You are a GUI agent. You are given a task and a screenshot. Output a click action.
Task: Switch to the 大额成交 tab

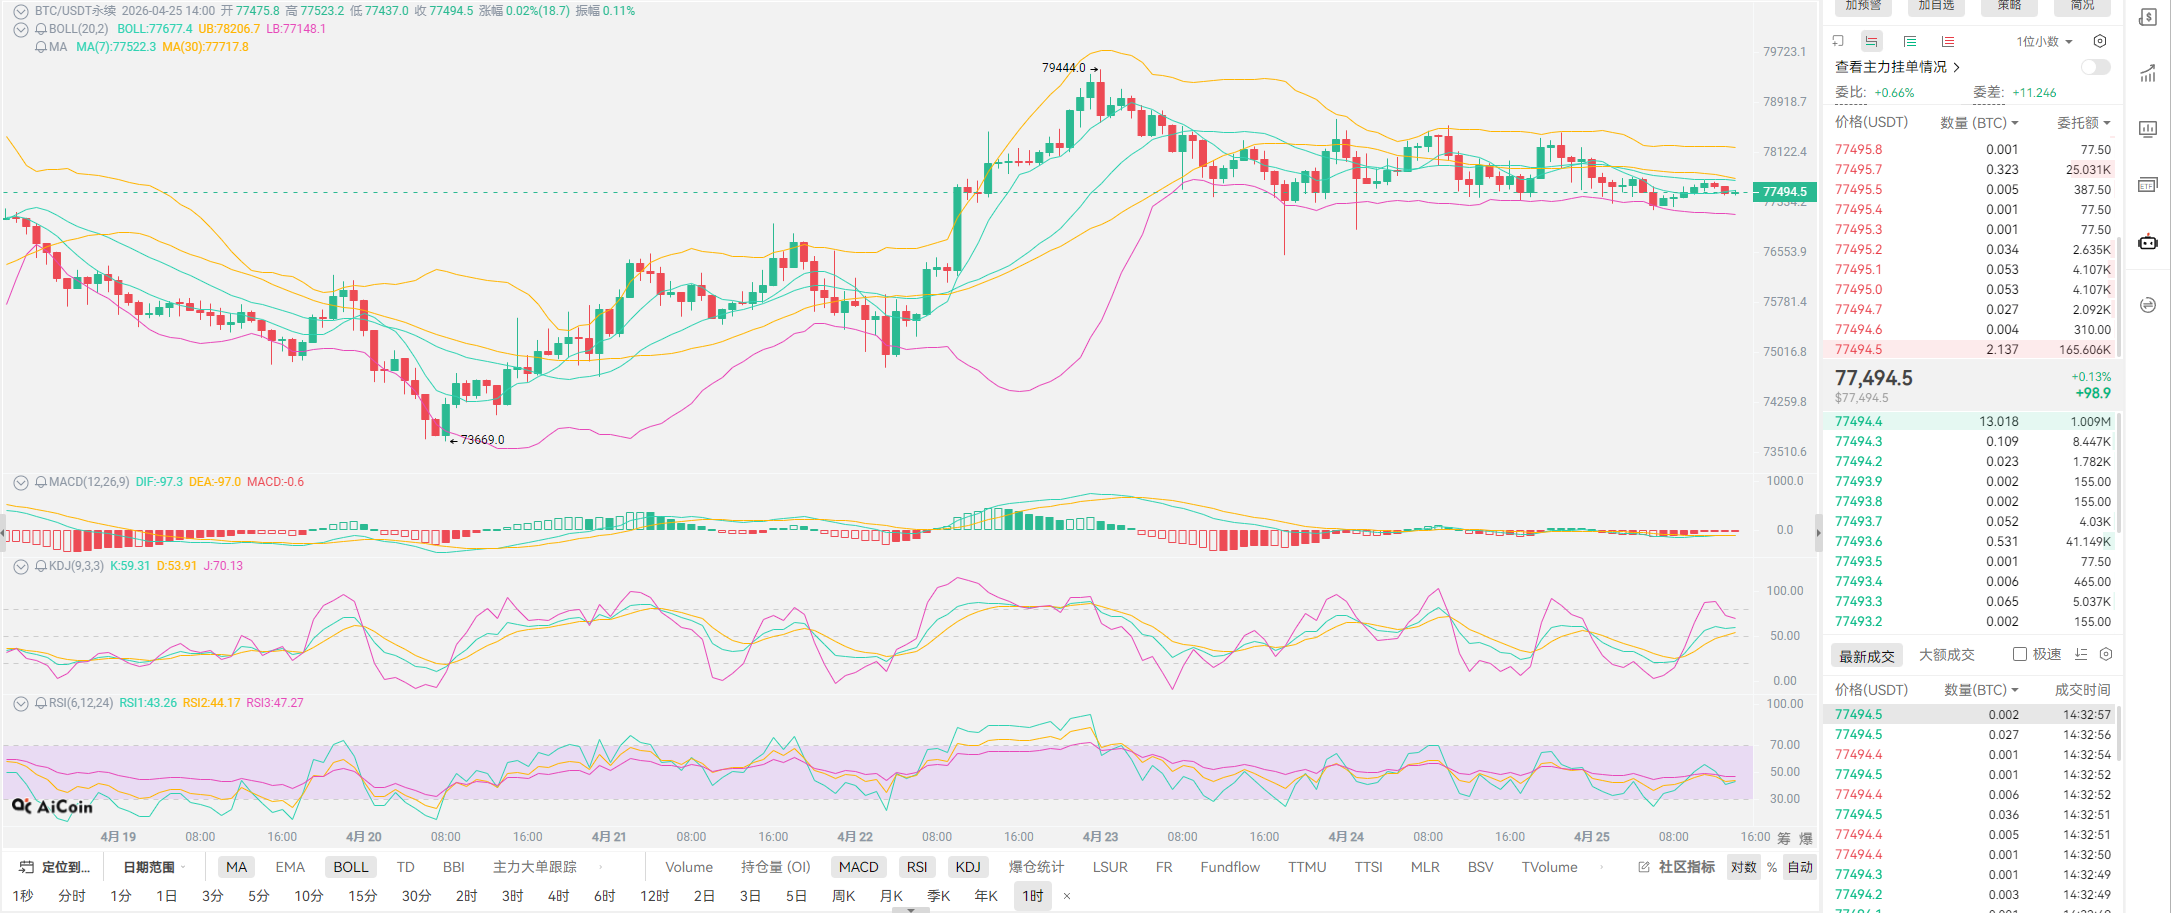[x=1946, y=655]
